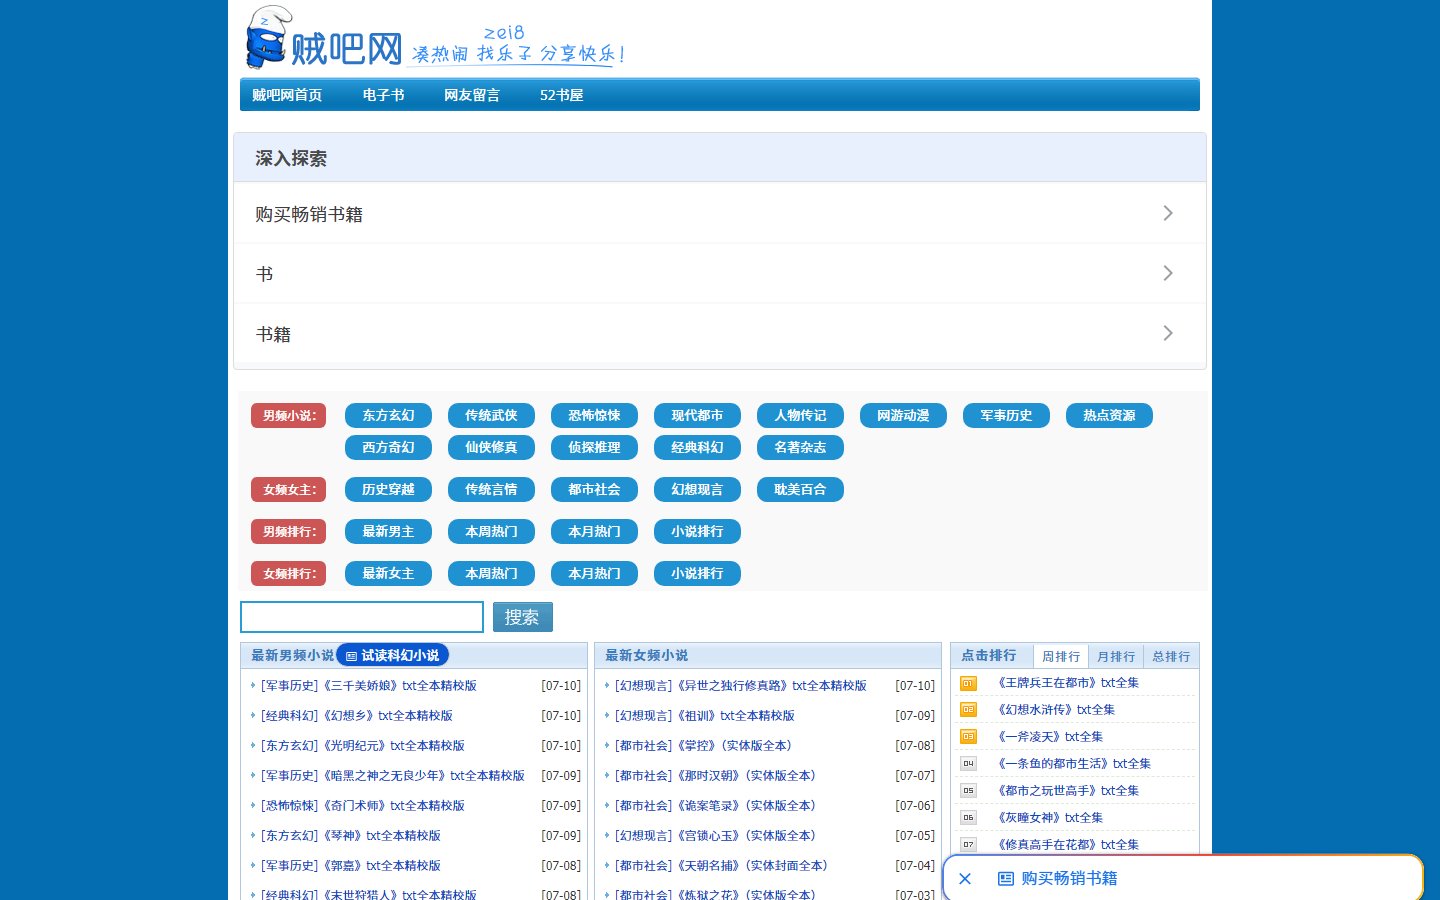Image resolution: width=1440 pixels, height=900 pixels.
Task: Select the 耽美百合 category
Action: point(800,490)
